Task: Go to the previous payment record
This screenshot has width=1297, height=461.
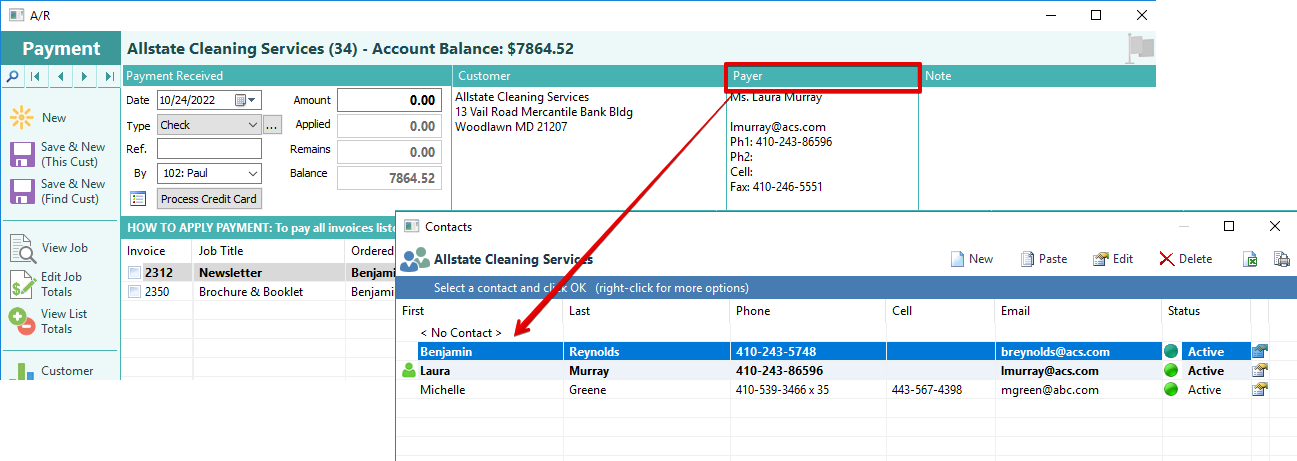Action: tap(60, 76)
